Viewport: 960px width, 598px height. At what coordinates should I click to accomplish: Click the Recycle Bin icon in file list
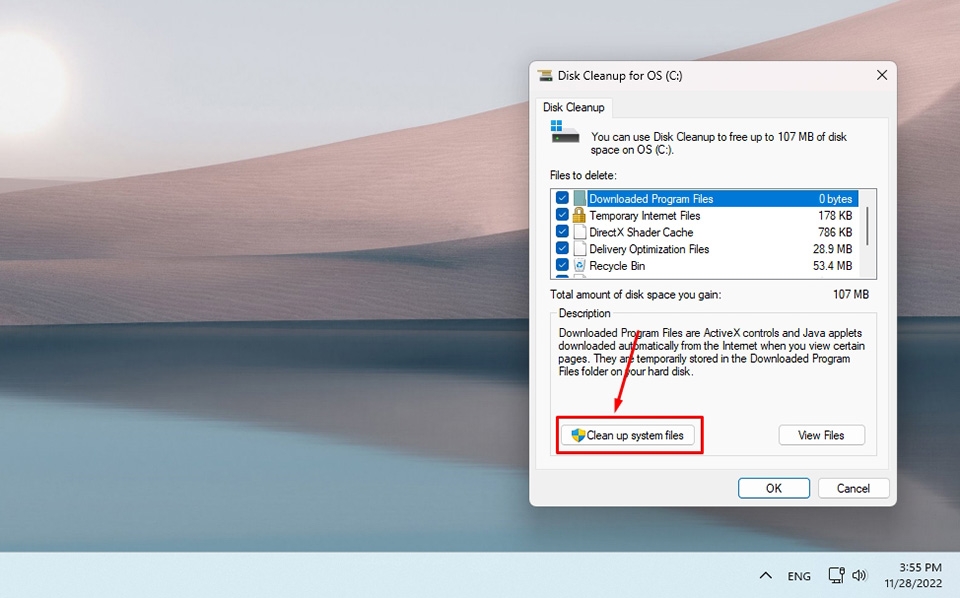[579, 265]
